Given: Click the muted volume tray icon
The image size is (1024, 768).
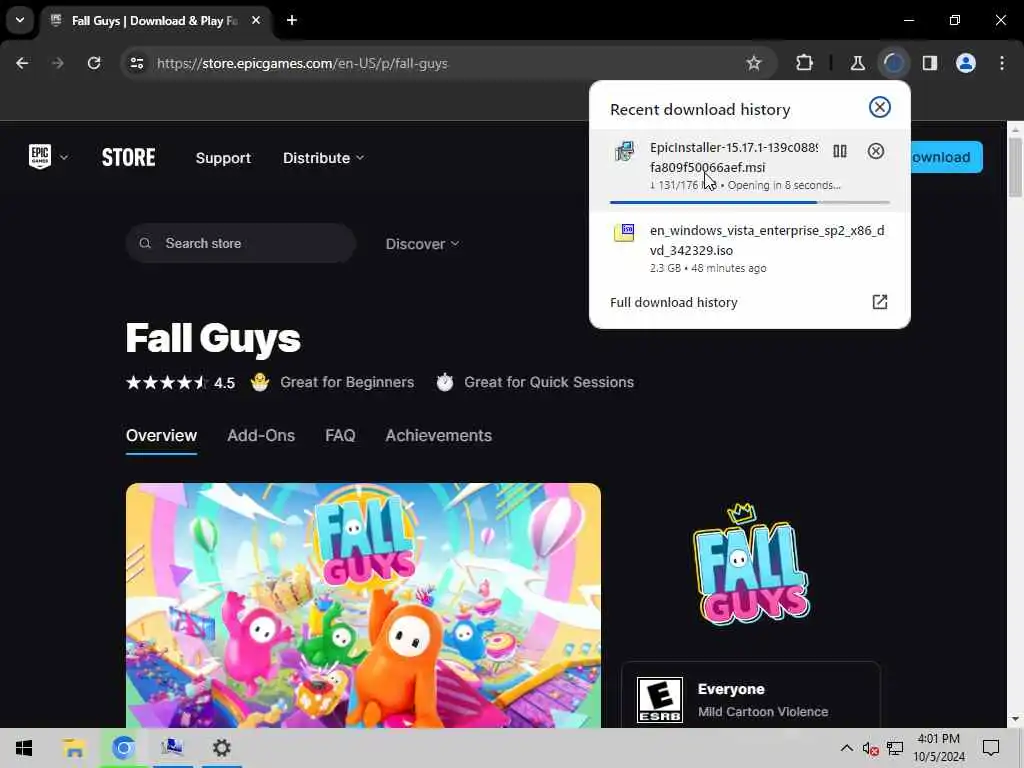Looking at the screenshot, I should (870, 748).
